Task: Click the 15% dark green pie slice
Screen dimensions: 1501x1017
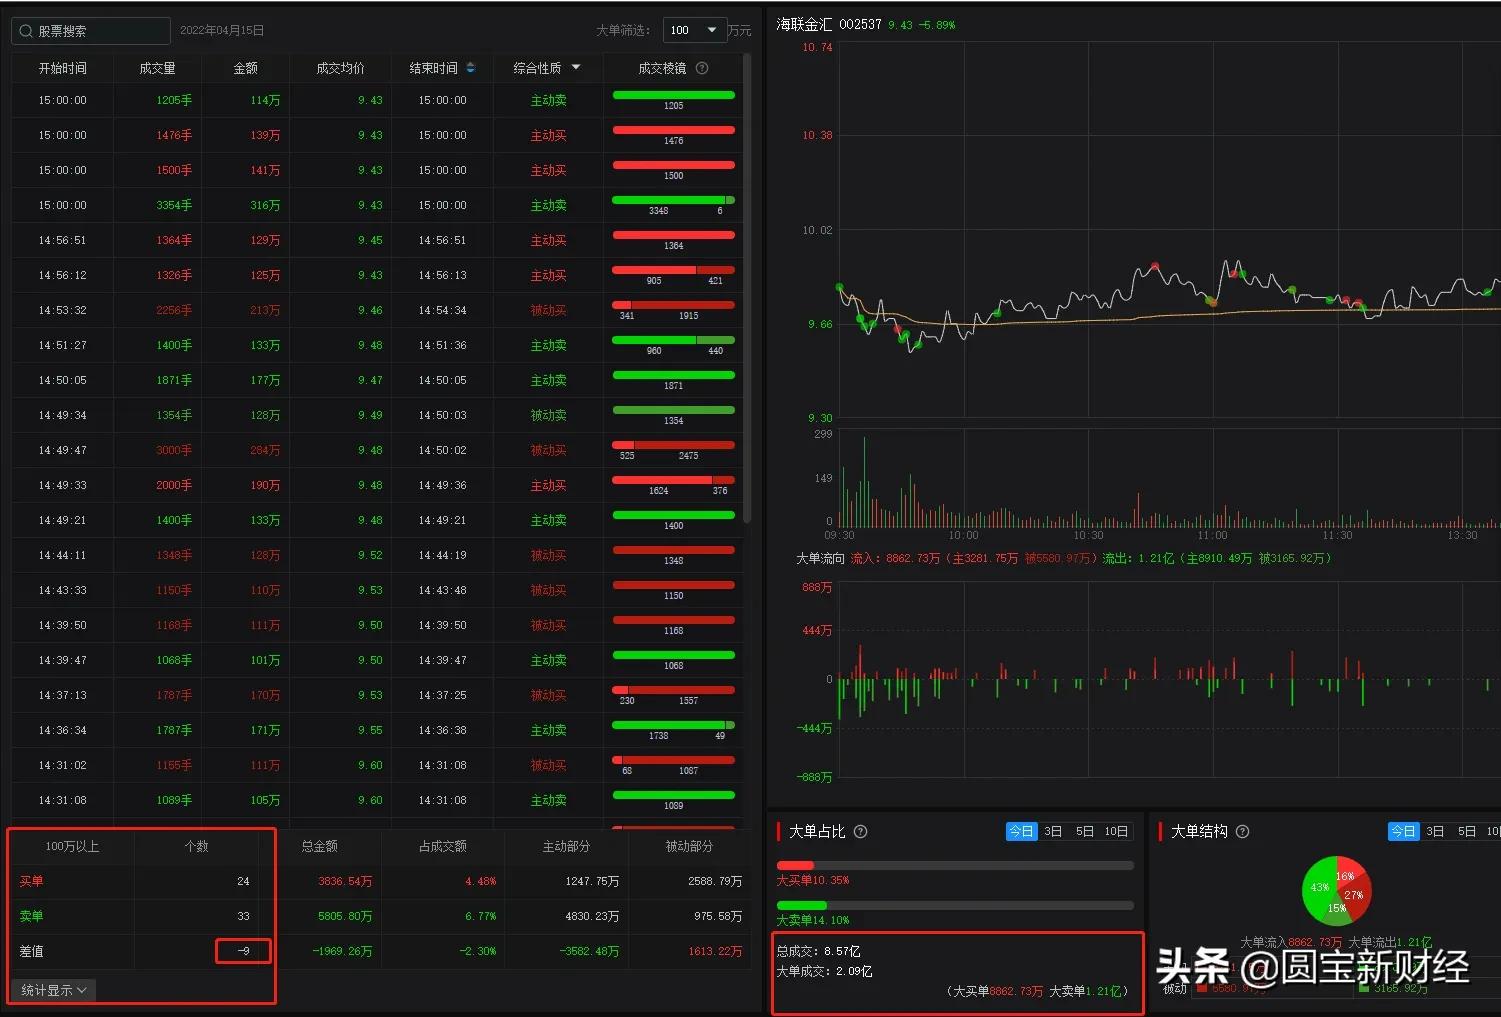Action: coord(1337,909)
